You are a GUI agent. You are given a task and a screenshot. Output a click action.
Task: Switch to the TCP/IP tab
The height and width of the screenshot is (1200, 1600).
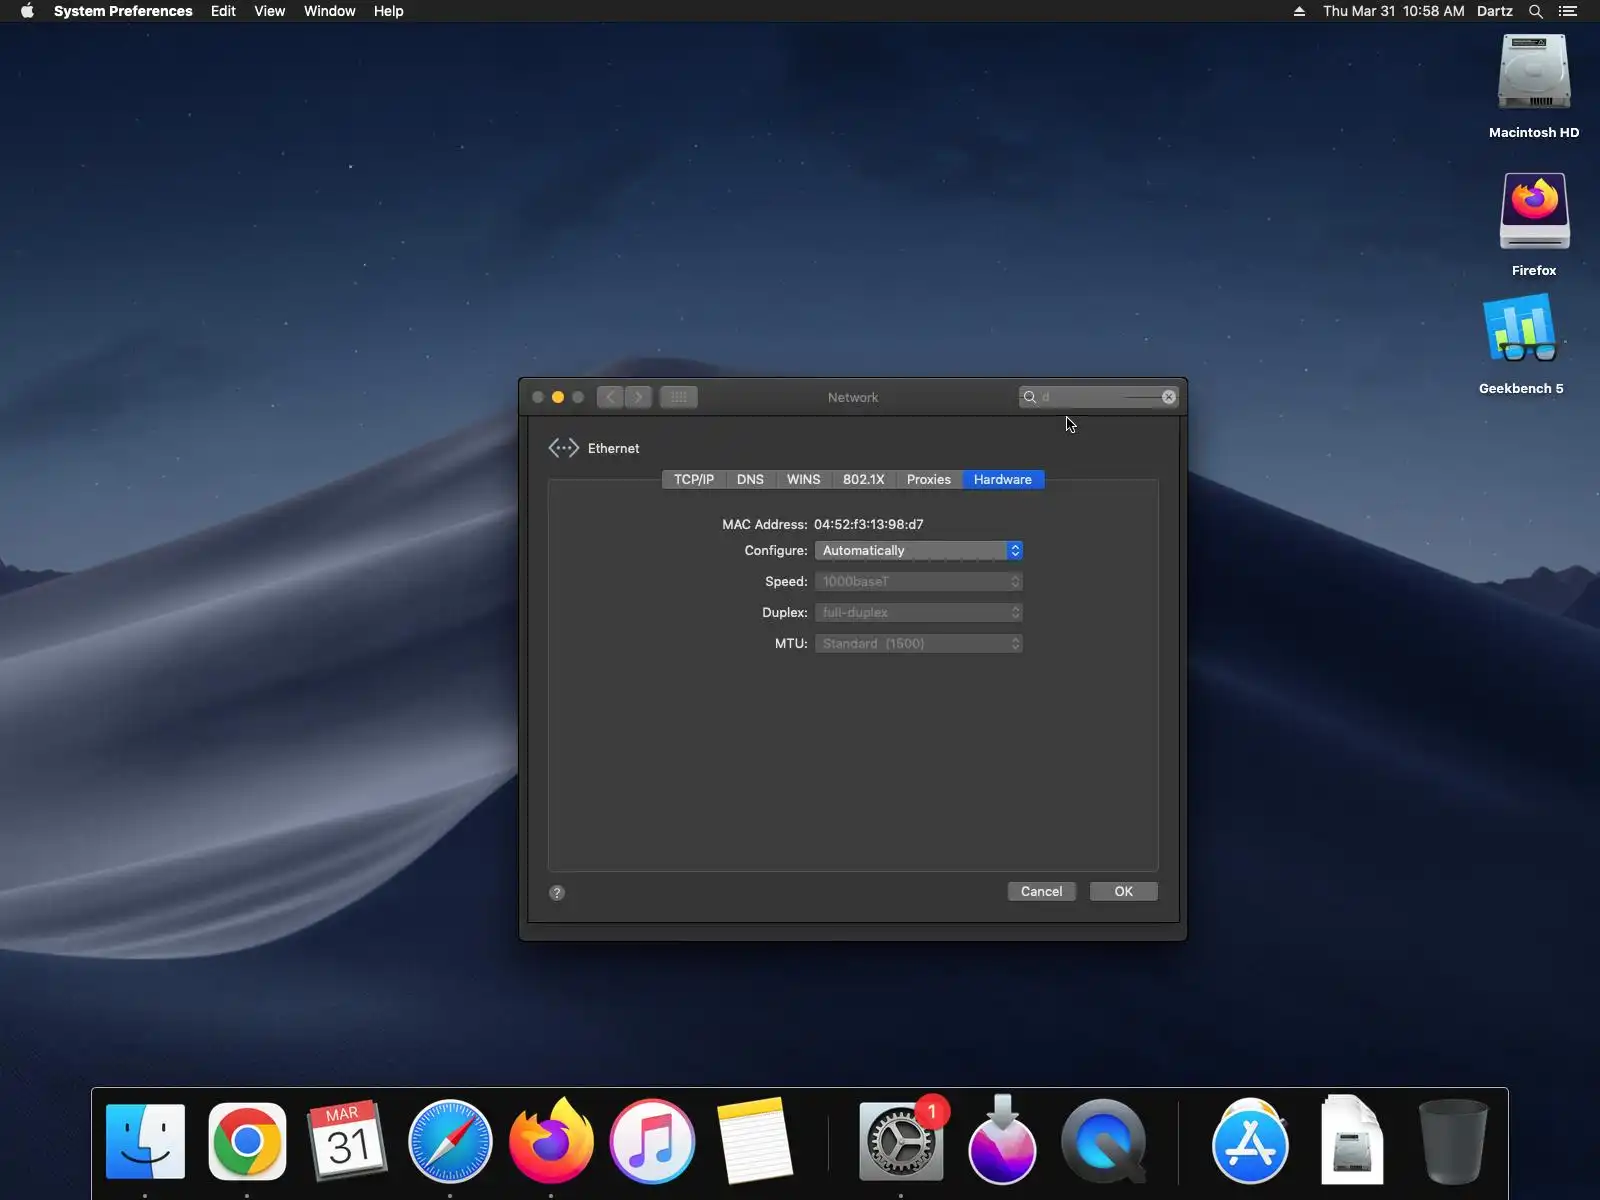tap(694, 480)
